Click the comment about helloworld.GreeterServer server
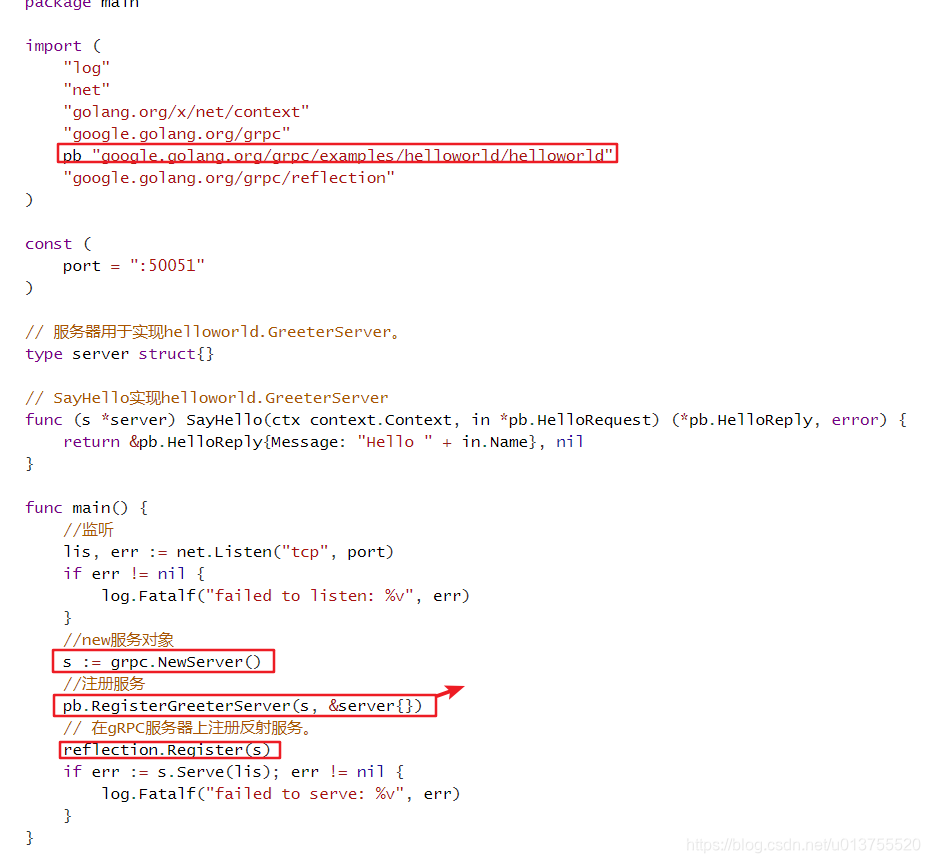The image size is (930, 863). tap(212, 332)
